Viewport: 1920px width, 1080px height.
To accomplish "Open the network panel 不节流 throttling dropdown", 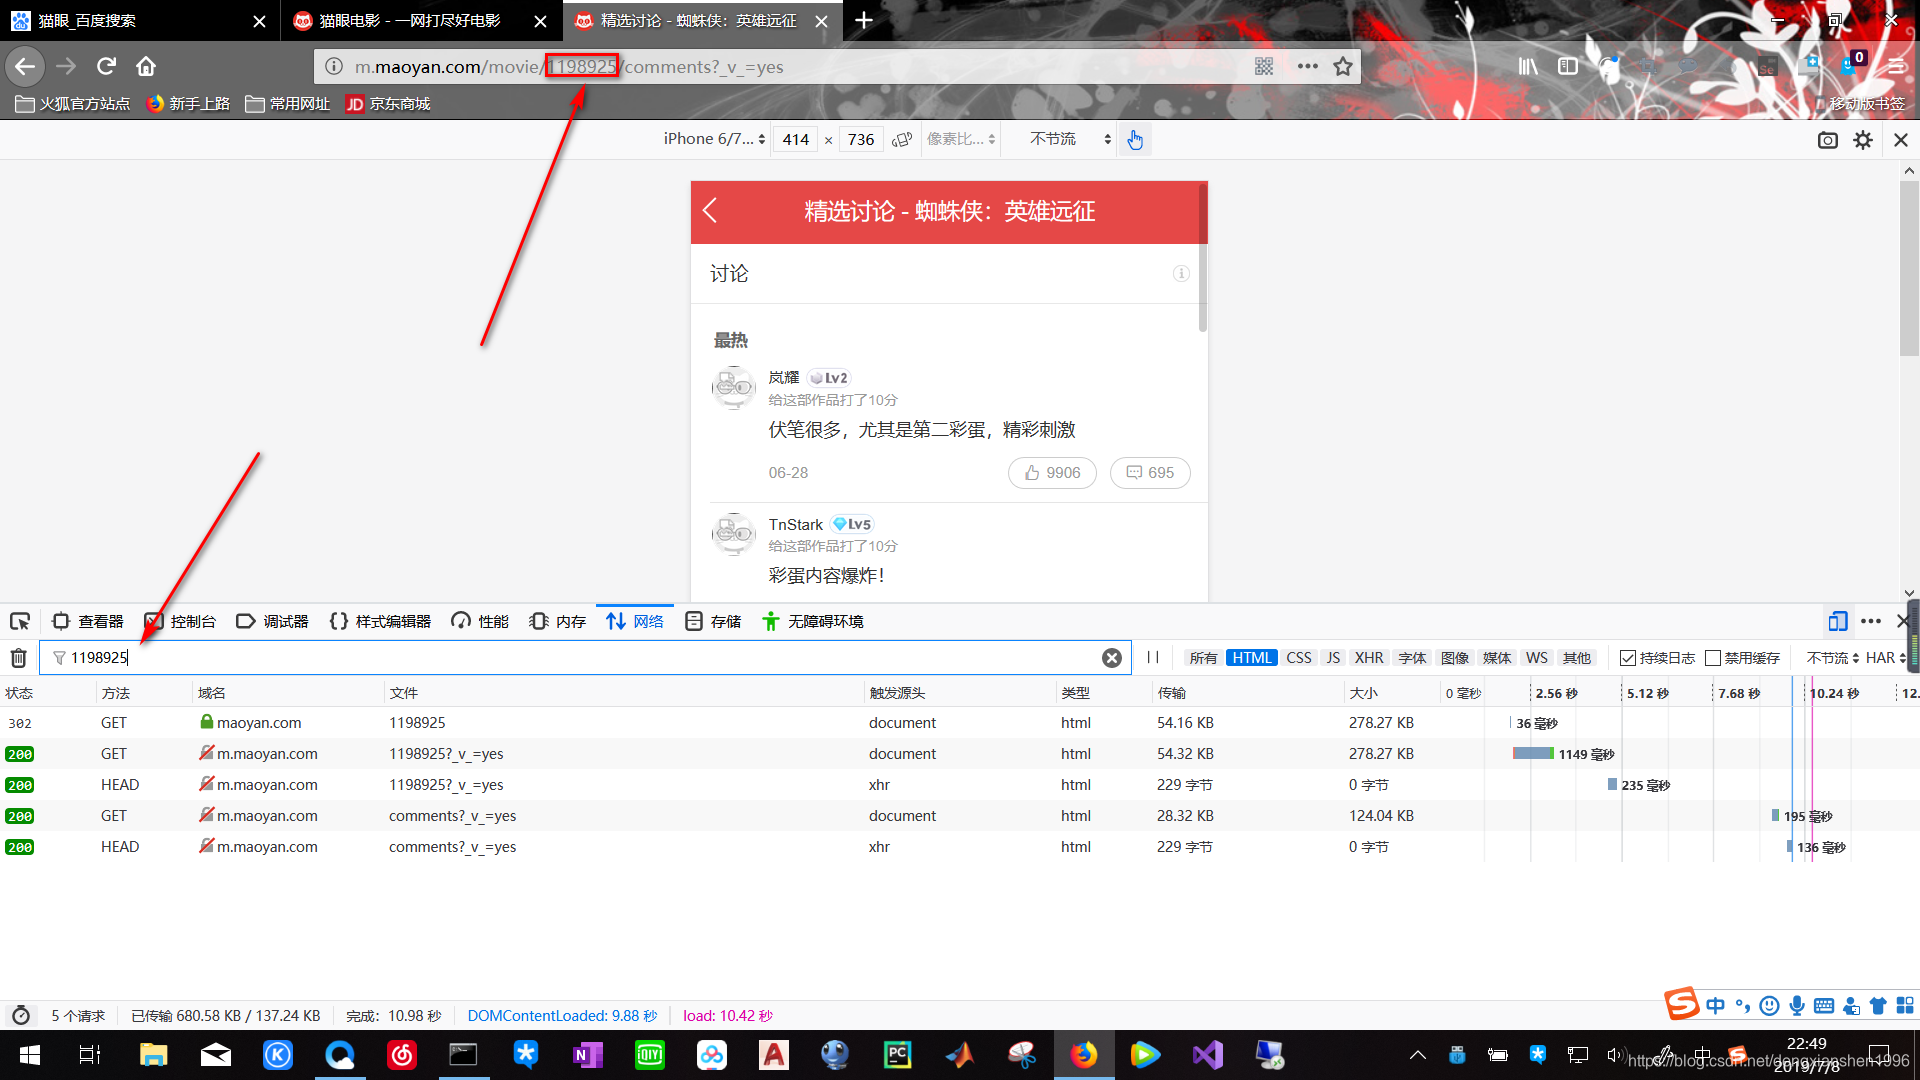I will coord(1832,658).
